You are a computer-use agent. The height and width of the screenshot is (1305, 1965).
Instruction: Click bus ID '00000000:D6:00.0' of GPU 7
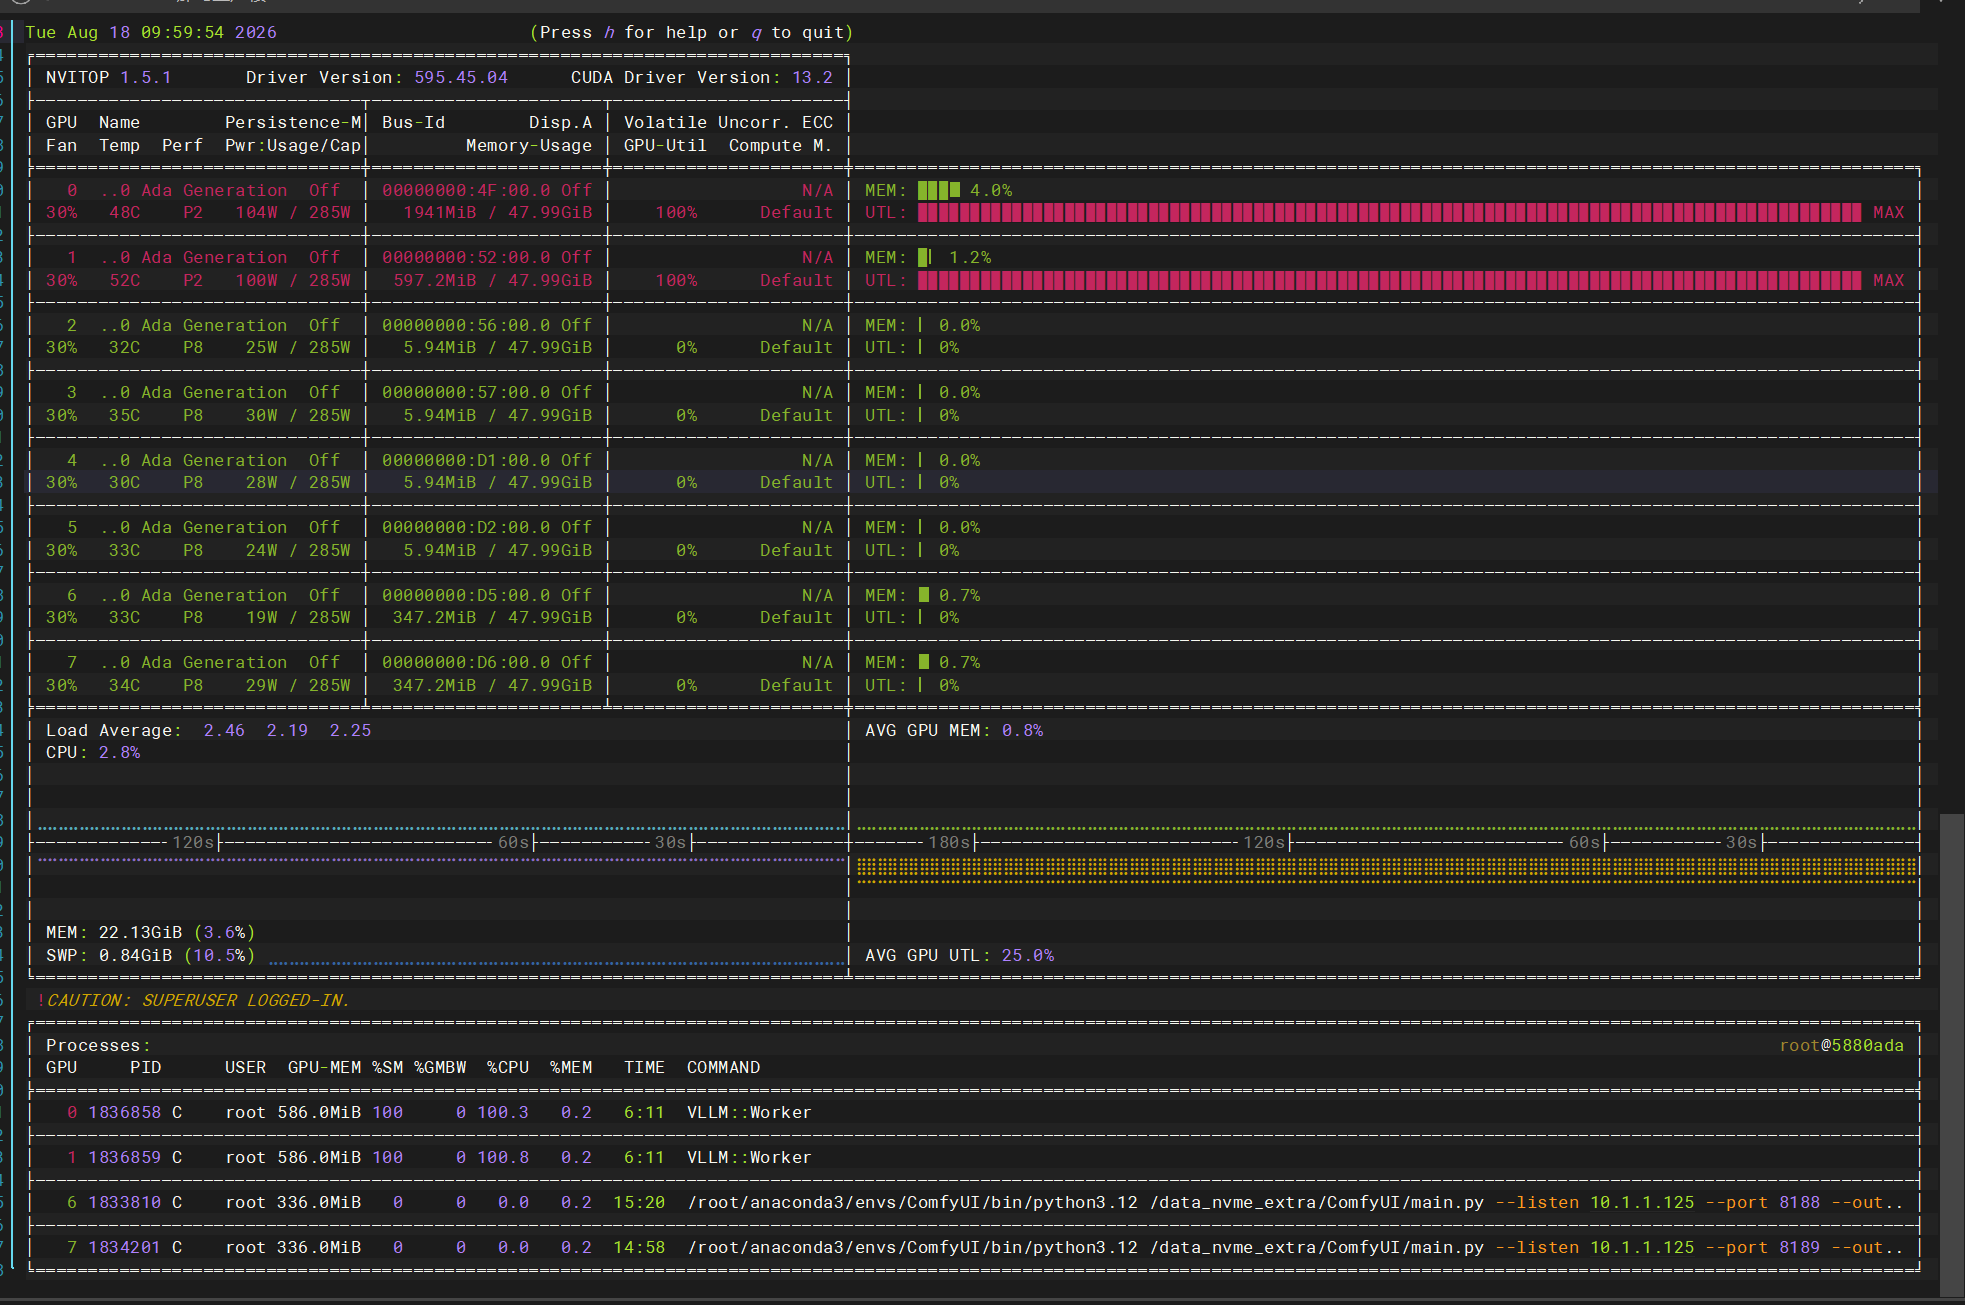point(466,663)
